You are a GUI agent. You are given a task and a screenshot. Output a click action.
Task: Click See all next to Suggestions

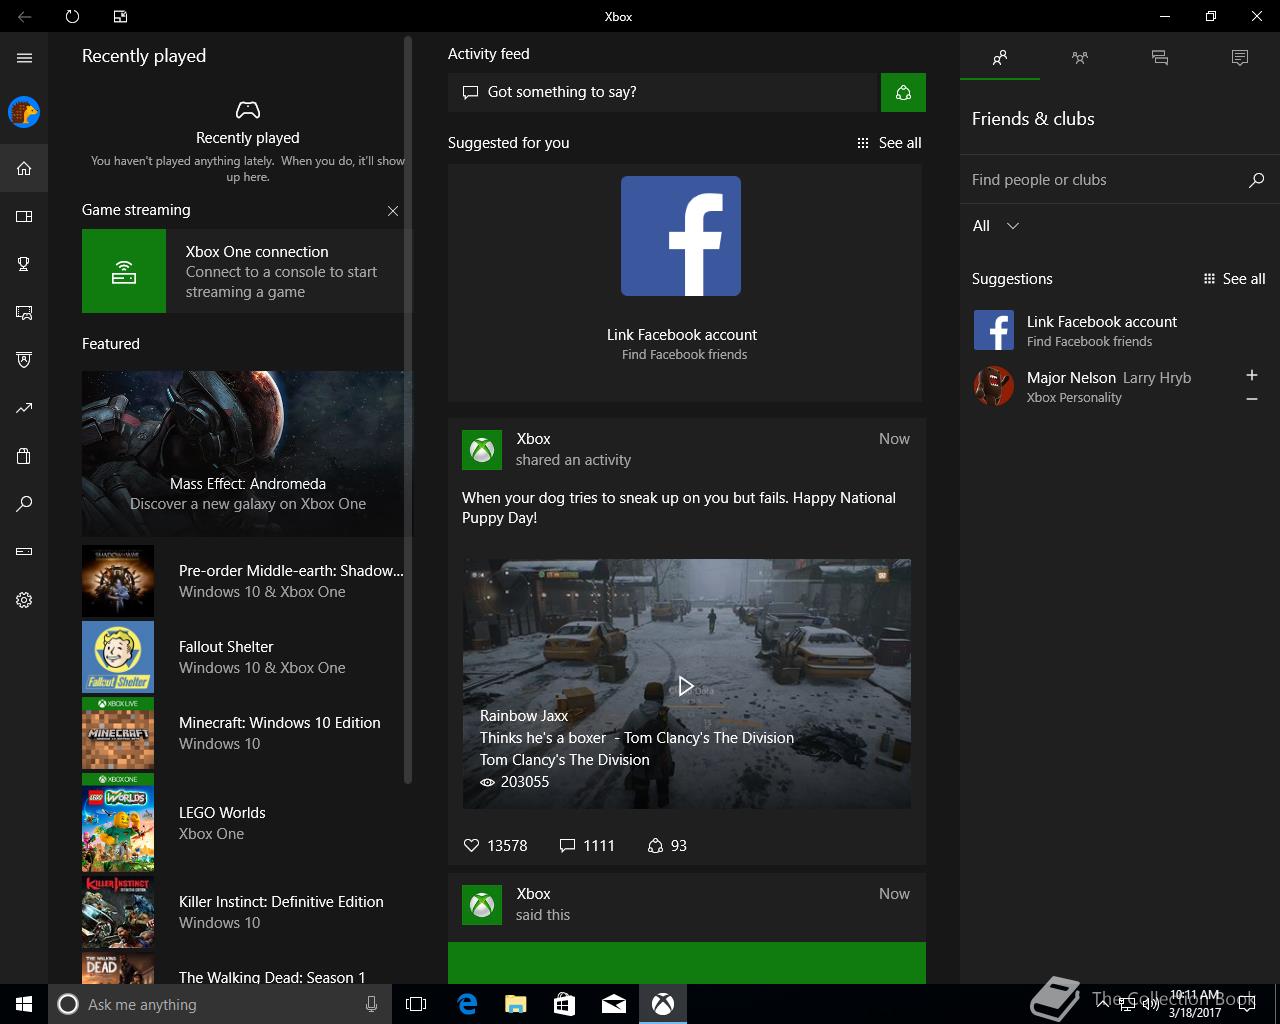pyautogui.click(x=1235, y=279)
